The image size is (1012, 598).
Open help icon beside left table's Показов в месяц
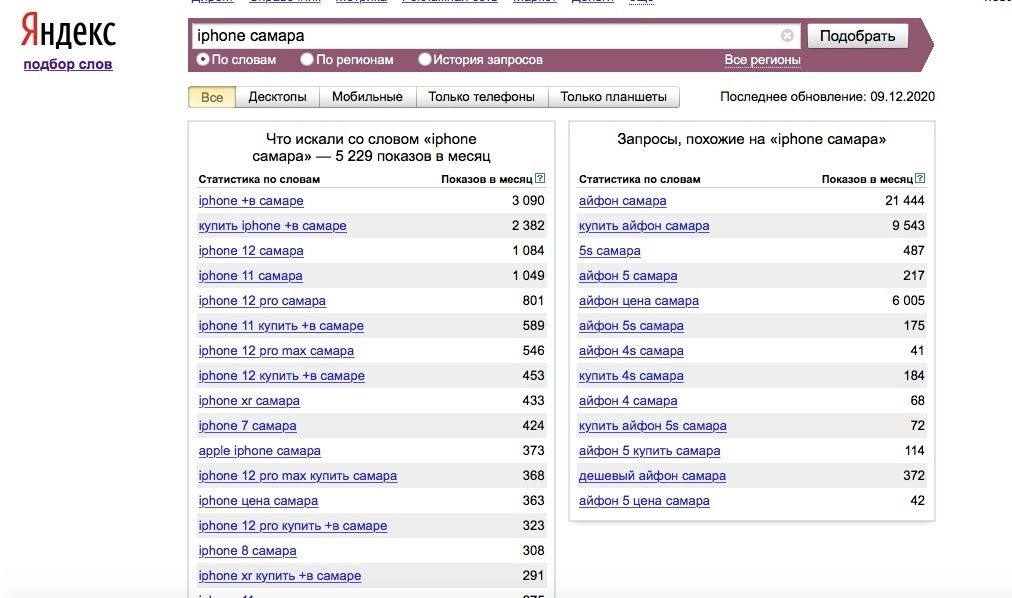click(x=540, y=178)
